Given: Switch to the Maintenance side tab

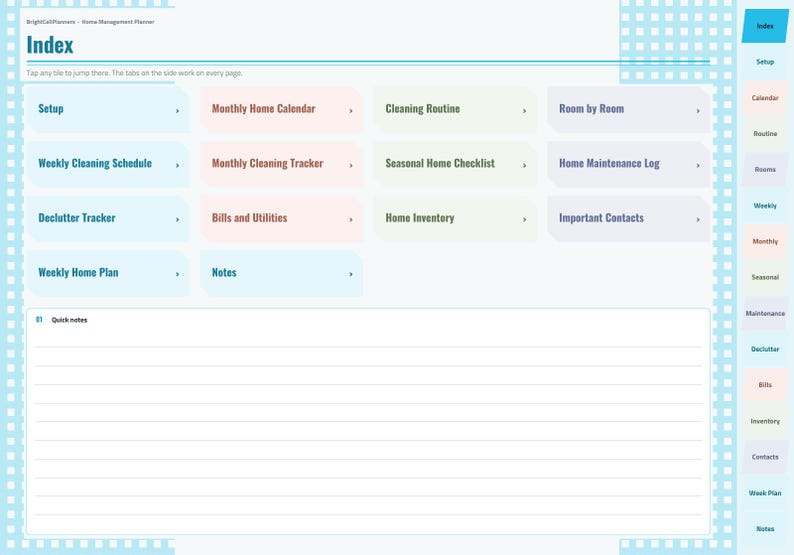Looking at the screenshot, I should tap(765, 313).
